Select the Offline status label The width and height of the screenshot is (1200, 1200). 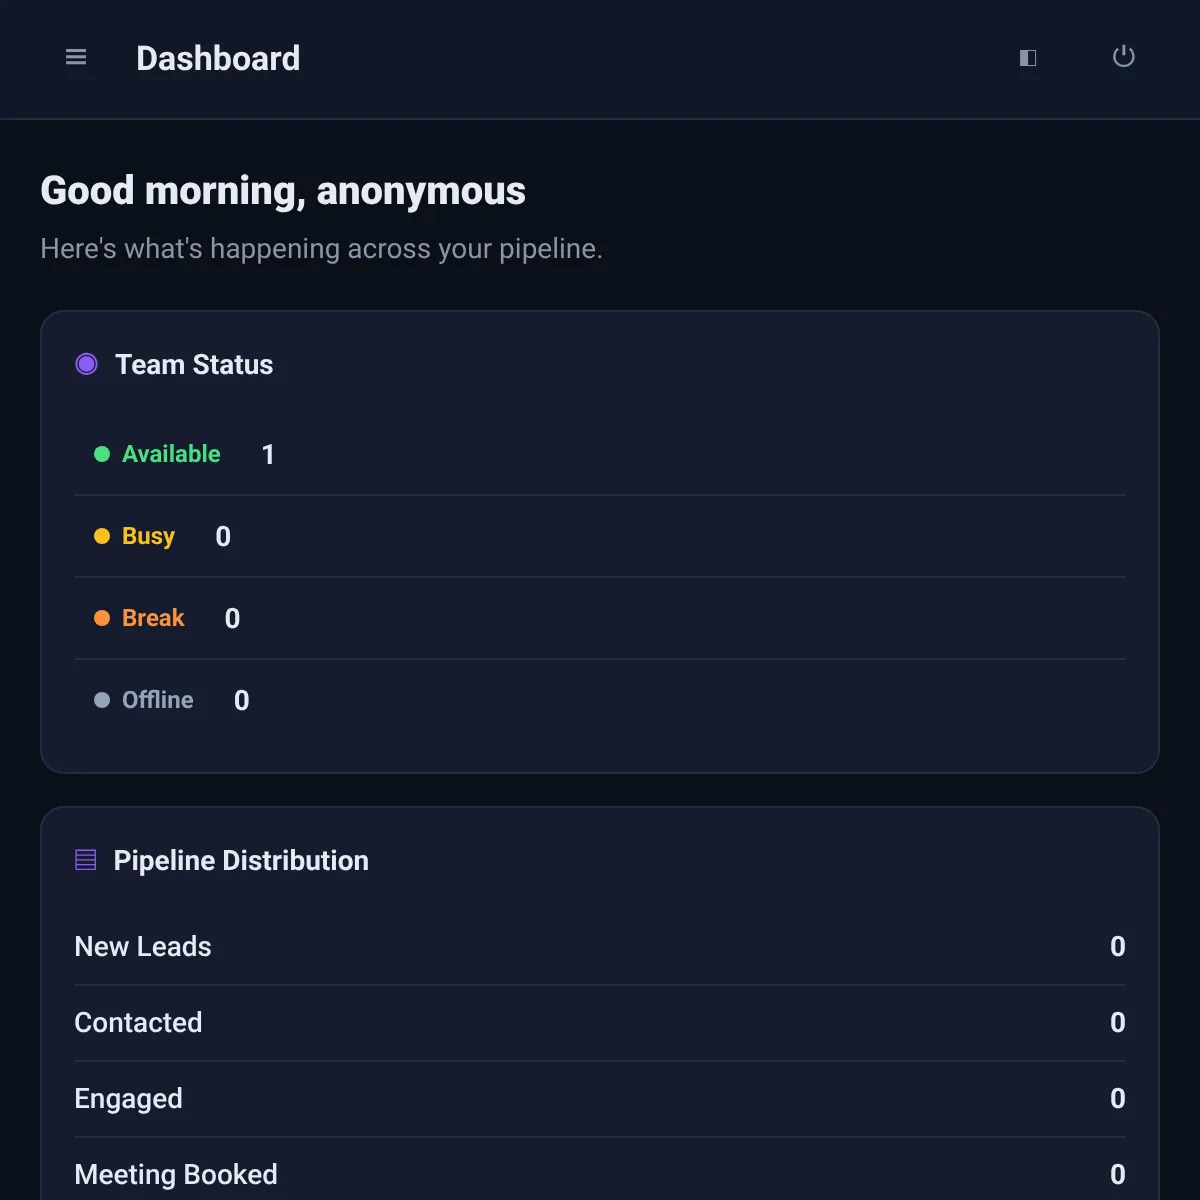[158, 700]
